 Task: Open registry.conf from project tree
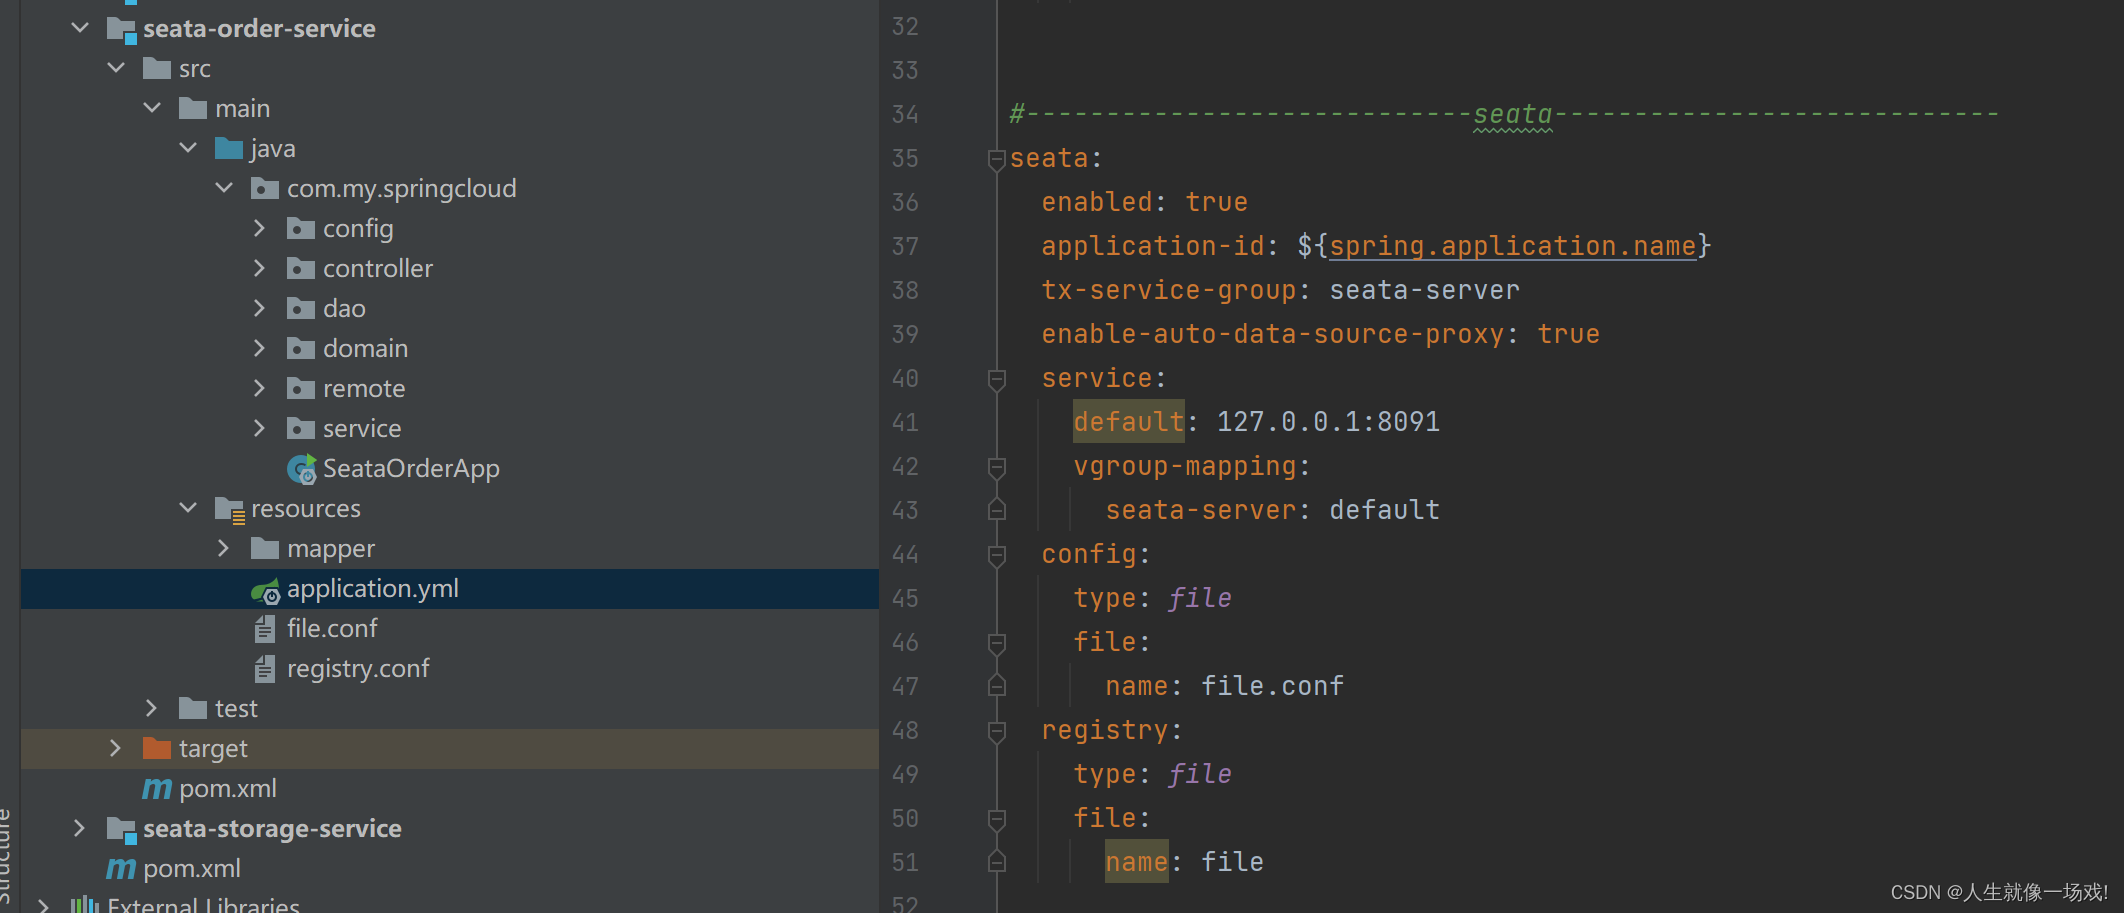click(358, 668)
